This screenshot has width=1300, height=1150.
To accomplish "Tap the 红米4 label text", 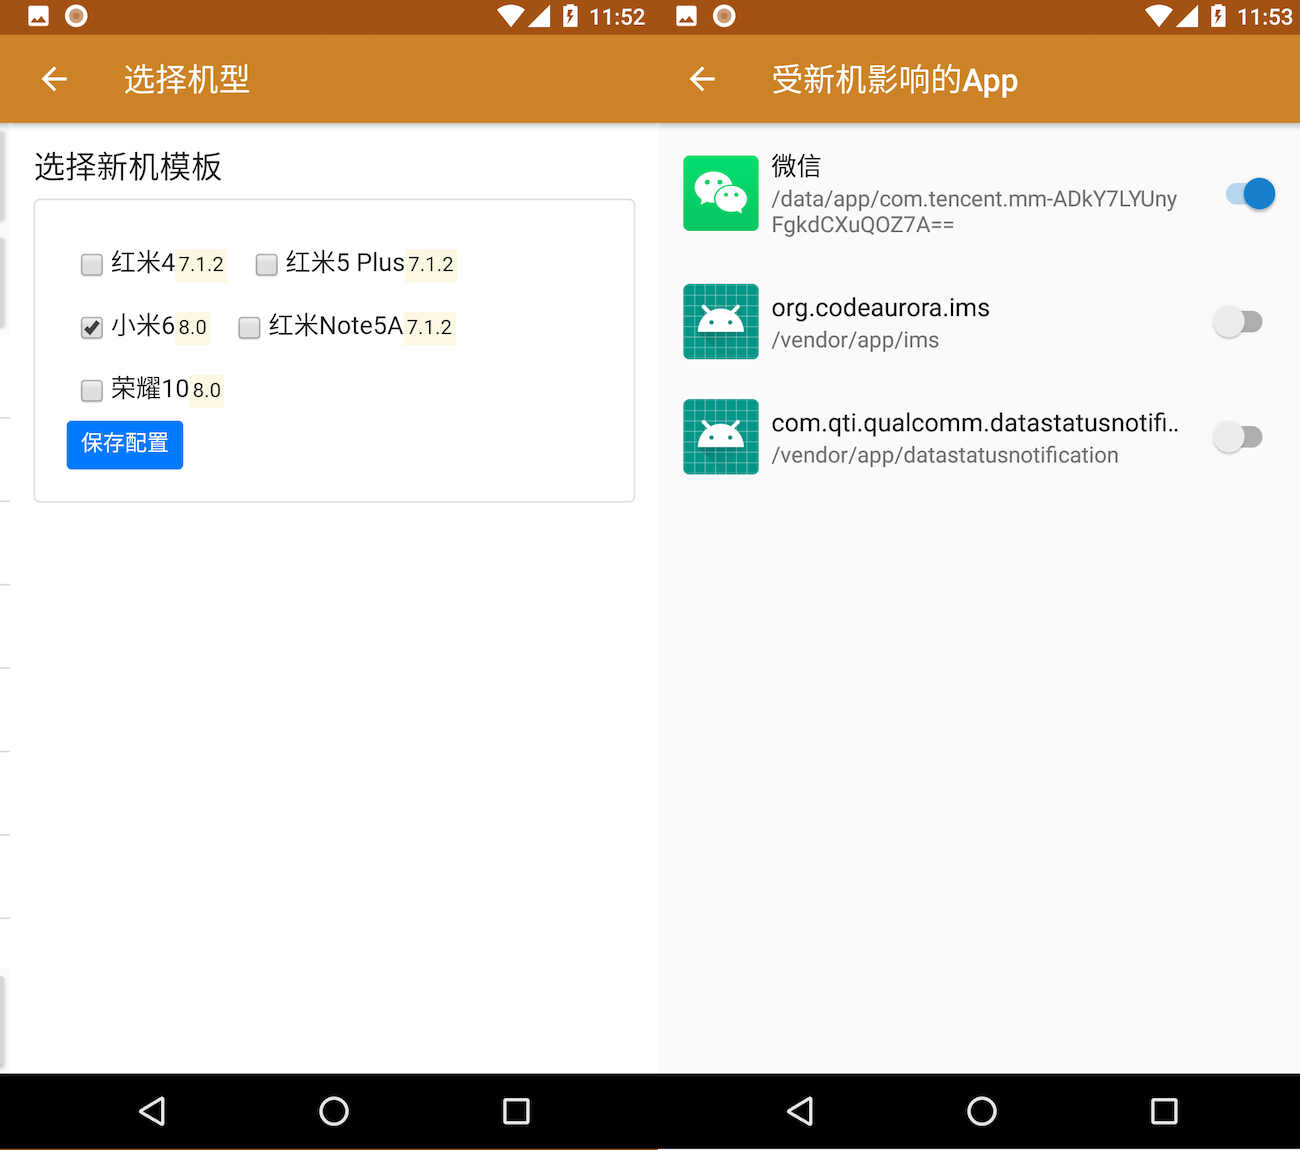I will (143, 262).
